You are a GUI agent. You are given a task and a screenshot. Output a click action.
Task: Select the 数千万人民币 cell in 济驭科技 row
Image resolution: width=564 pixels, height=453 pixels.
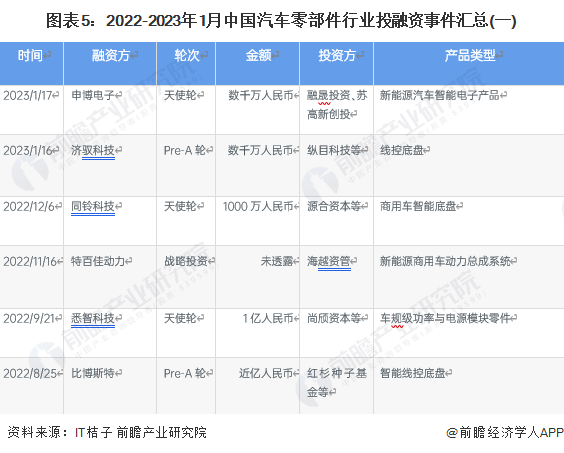258,166
